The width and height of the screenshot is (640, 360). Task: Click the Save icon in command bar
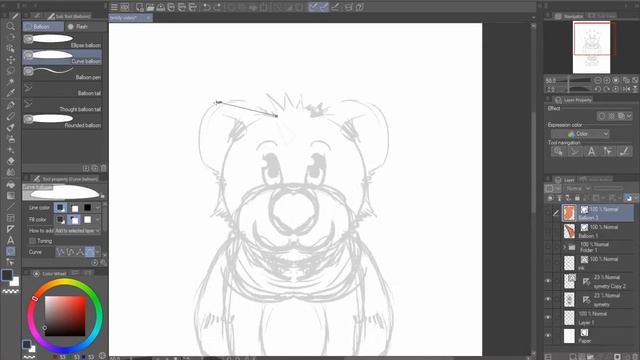(160, 7)
